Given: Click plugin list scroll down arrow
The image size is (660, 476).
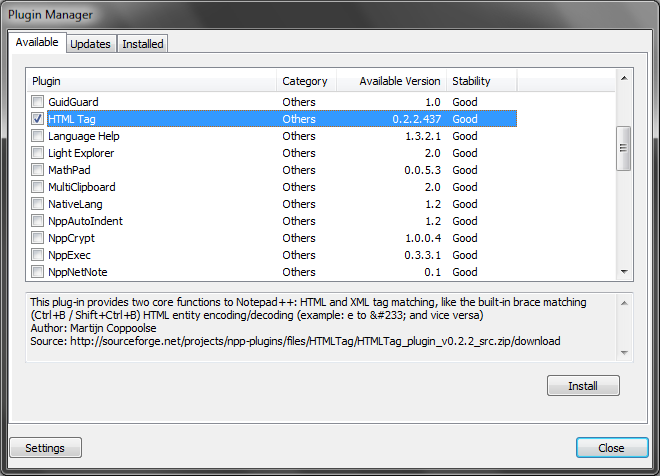Looking at the screenshot, I should point(624,272).
